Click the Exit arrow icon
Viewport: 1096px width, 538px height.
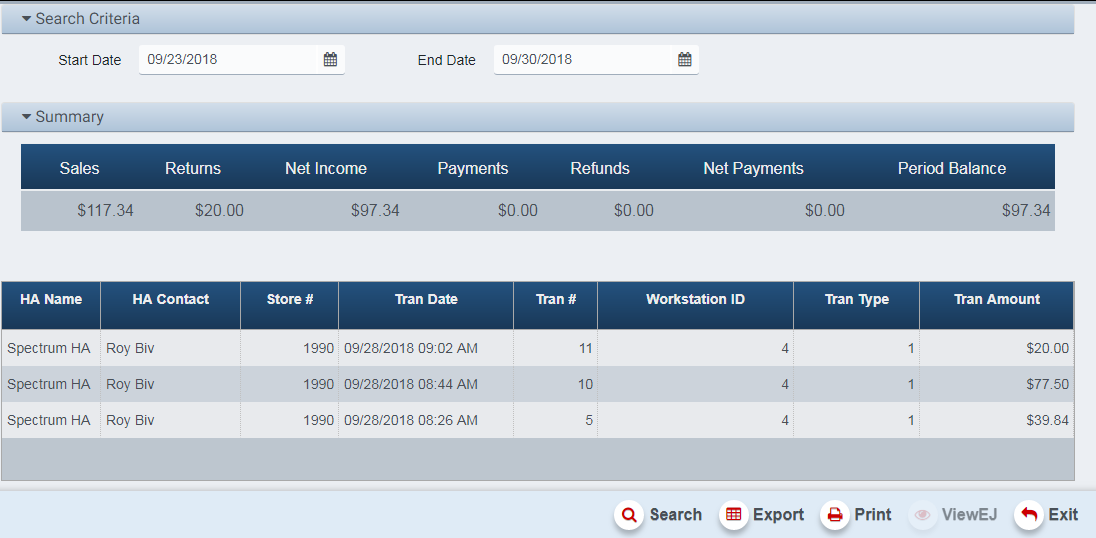(1029, 515)
